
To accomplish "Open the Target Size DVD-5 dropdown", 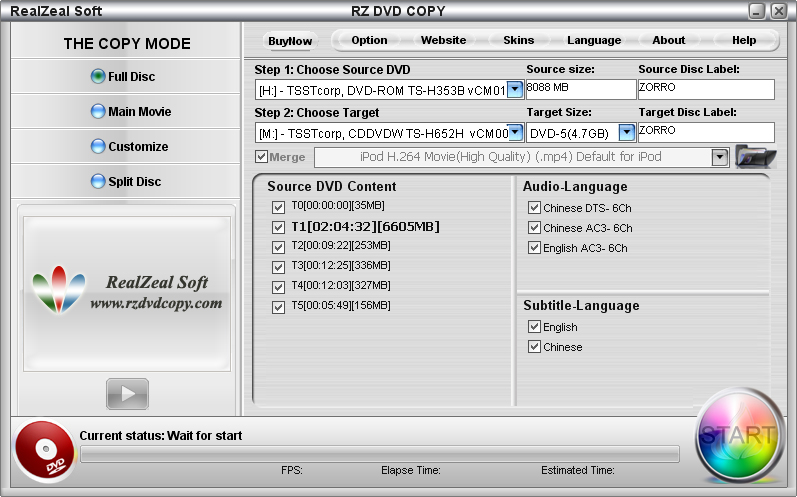I will [626, 132].
